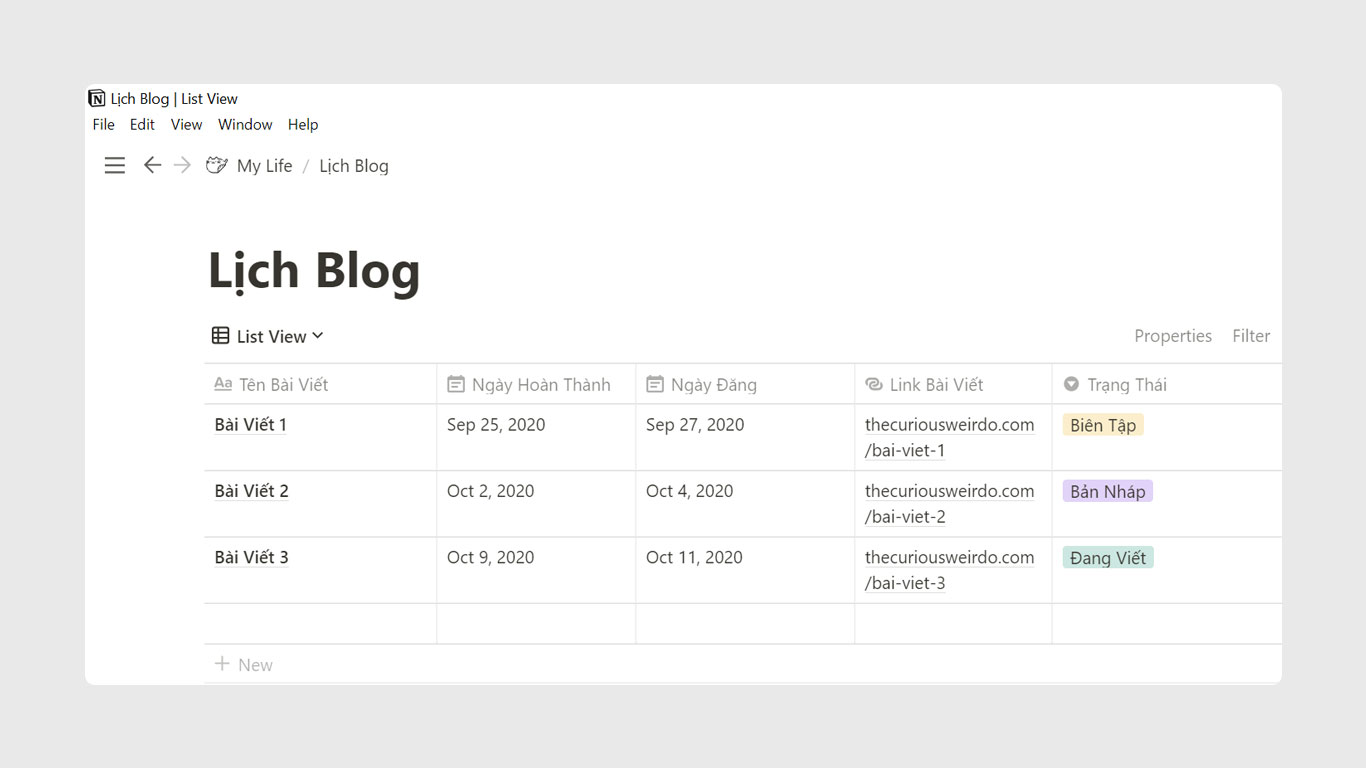Open the Window menu

pyautogui.click(x=245, y=125)
